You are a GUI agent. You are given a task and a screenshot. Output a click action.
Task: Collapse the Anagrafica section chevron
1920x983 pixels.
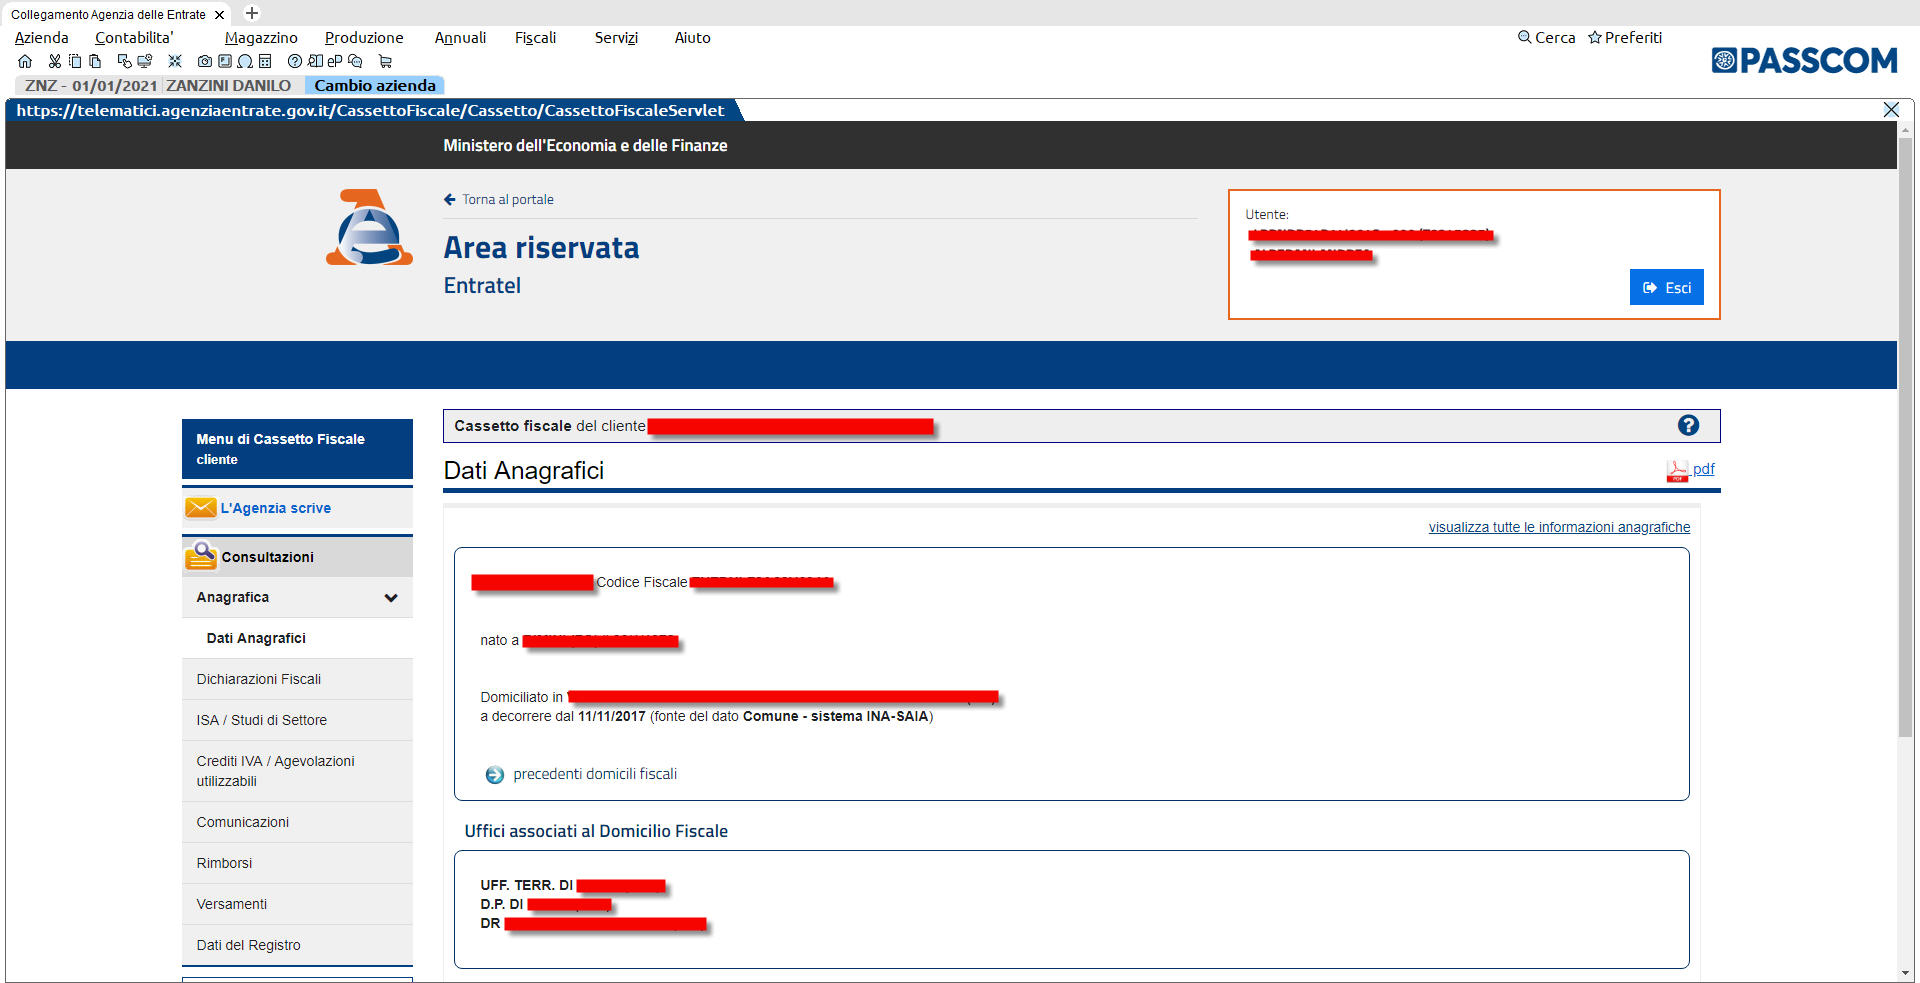coord(391,598)
